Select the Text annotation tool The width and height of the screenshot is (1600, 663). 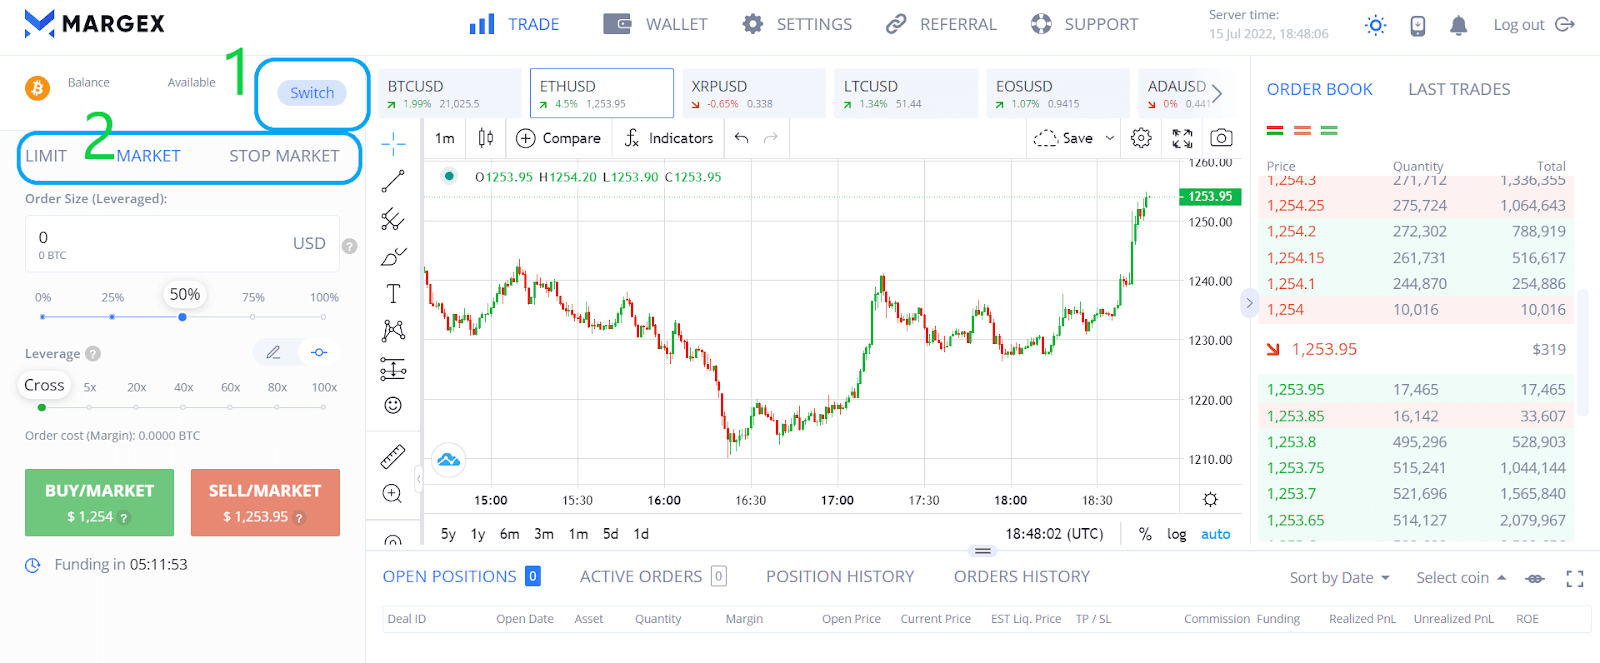[x=393, y=294]
